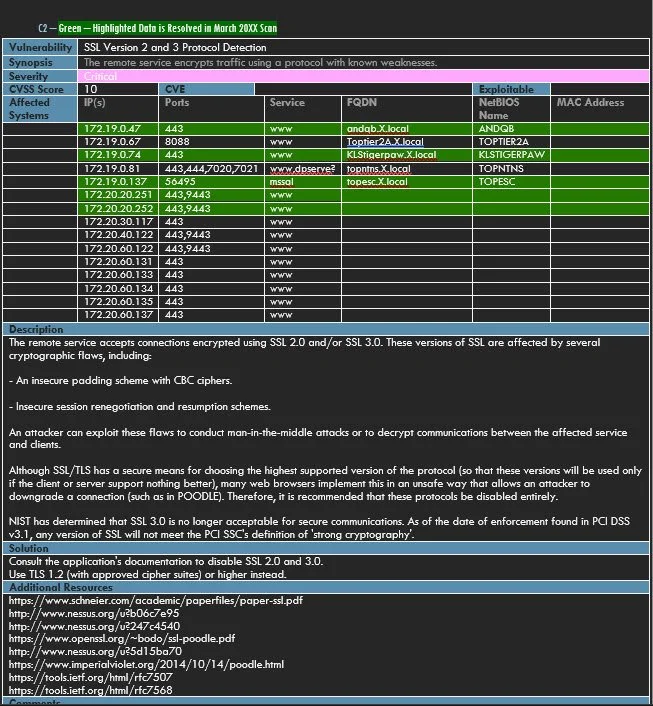Select the Ports column header
The image size is (653, 706).
pyautogui.click(x=211, y=109)
